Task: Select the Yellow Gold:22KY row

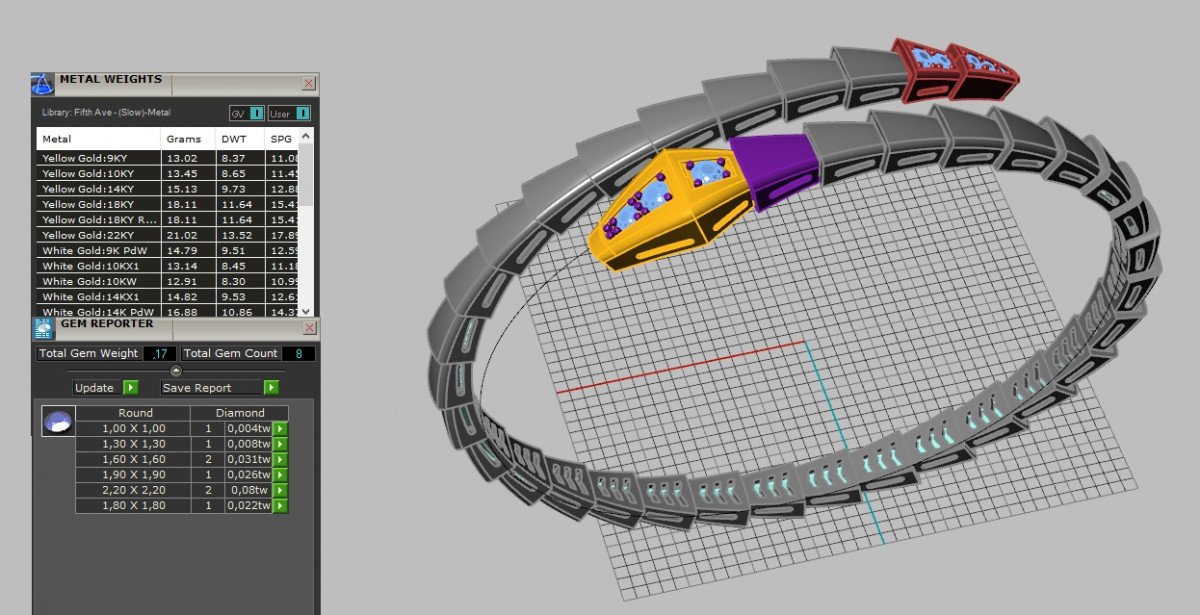Action: click(168, 235)
